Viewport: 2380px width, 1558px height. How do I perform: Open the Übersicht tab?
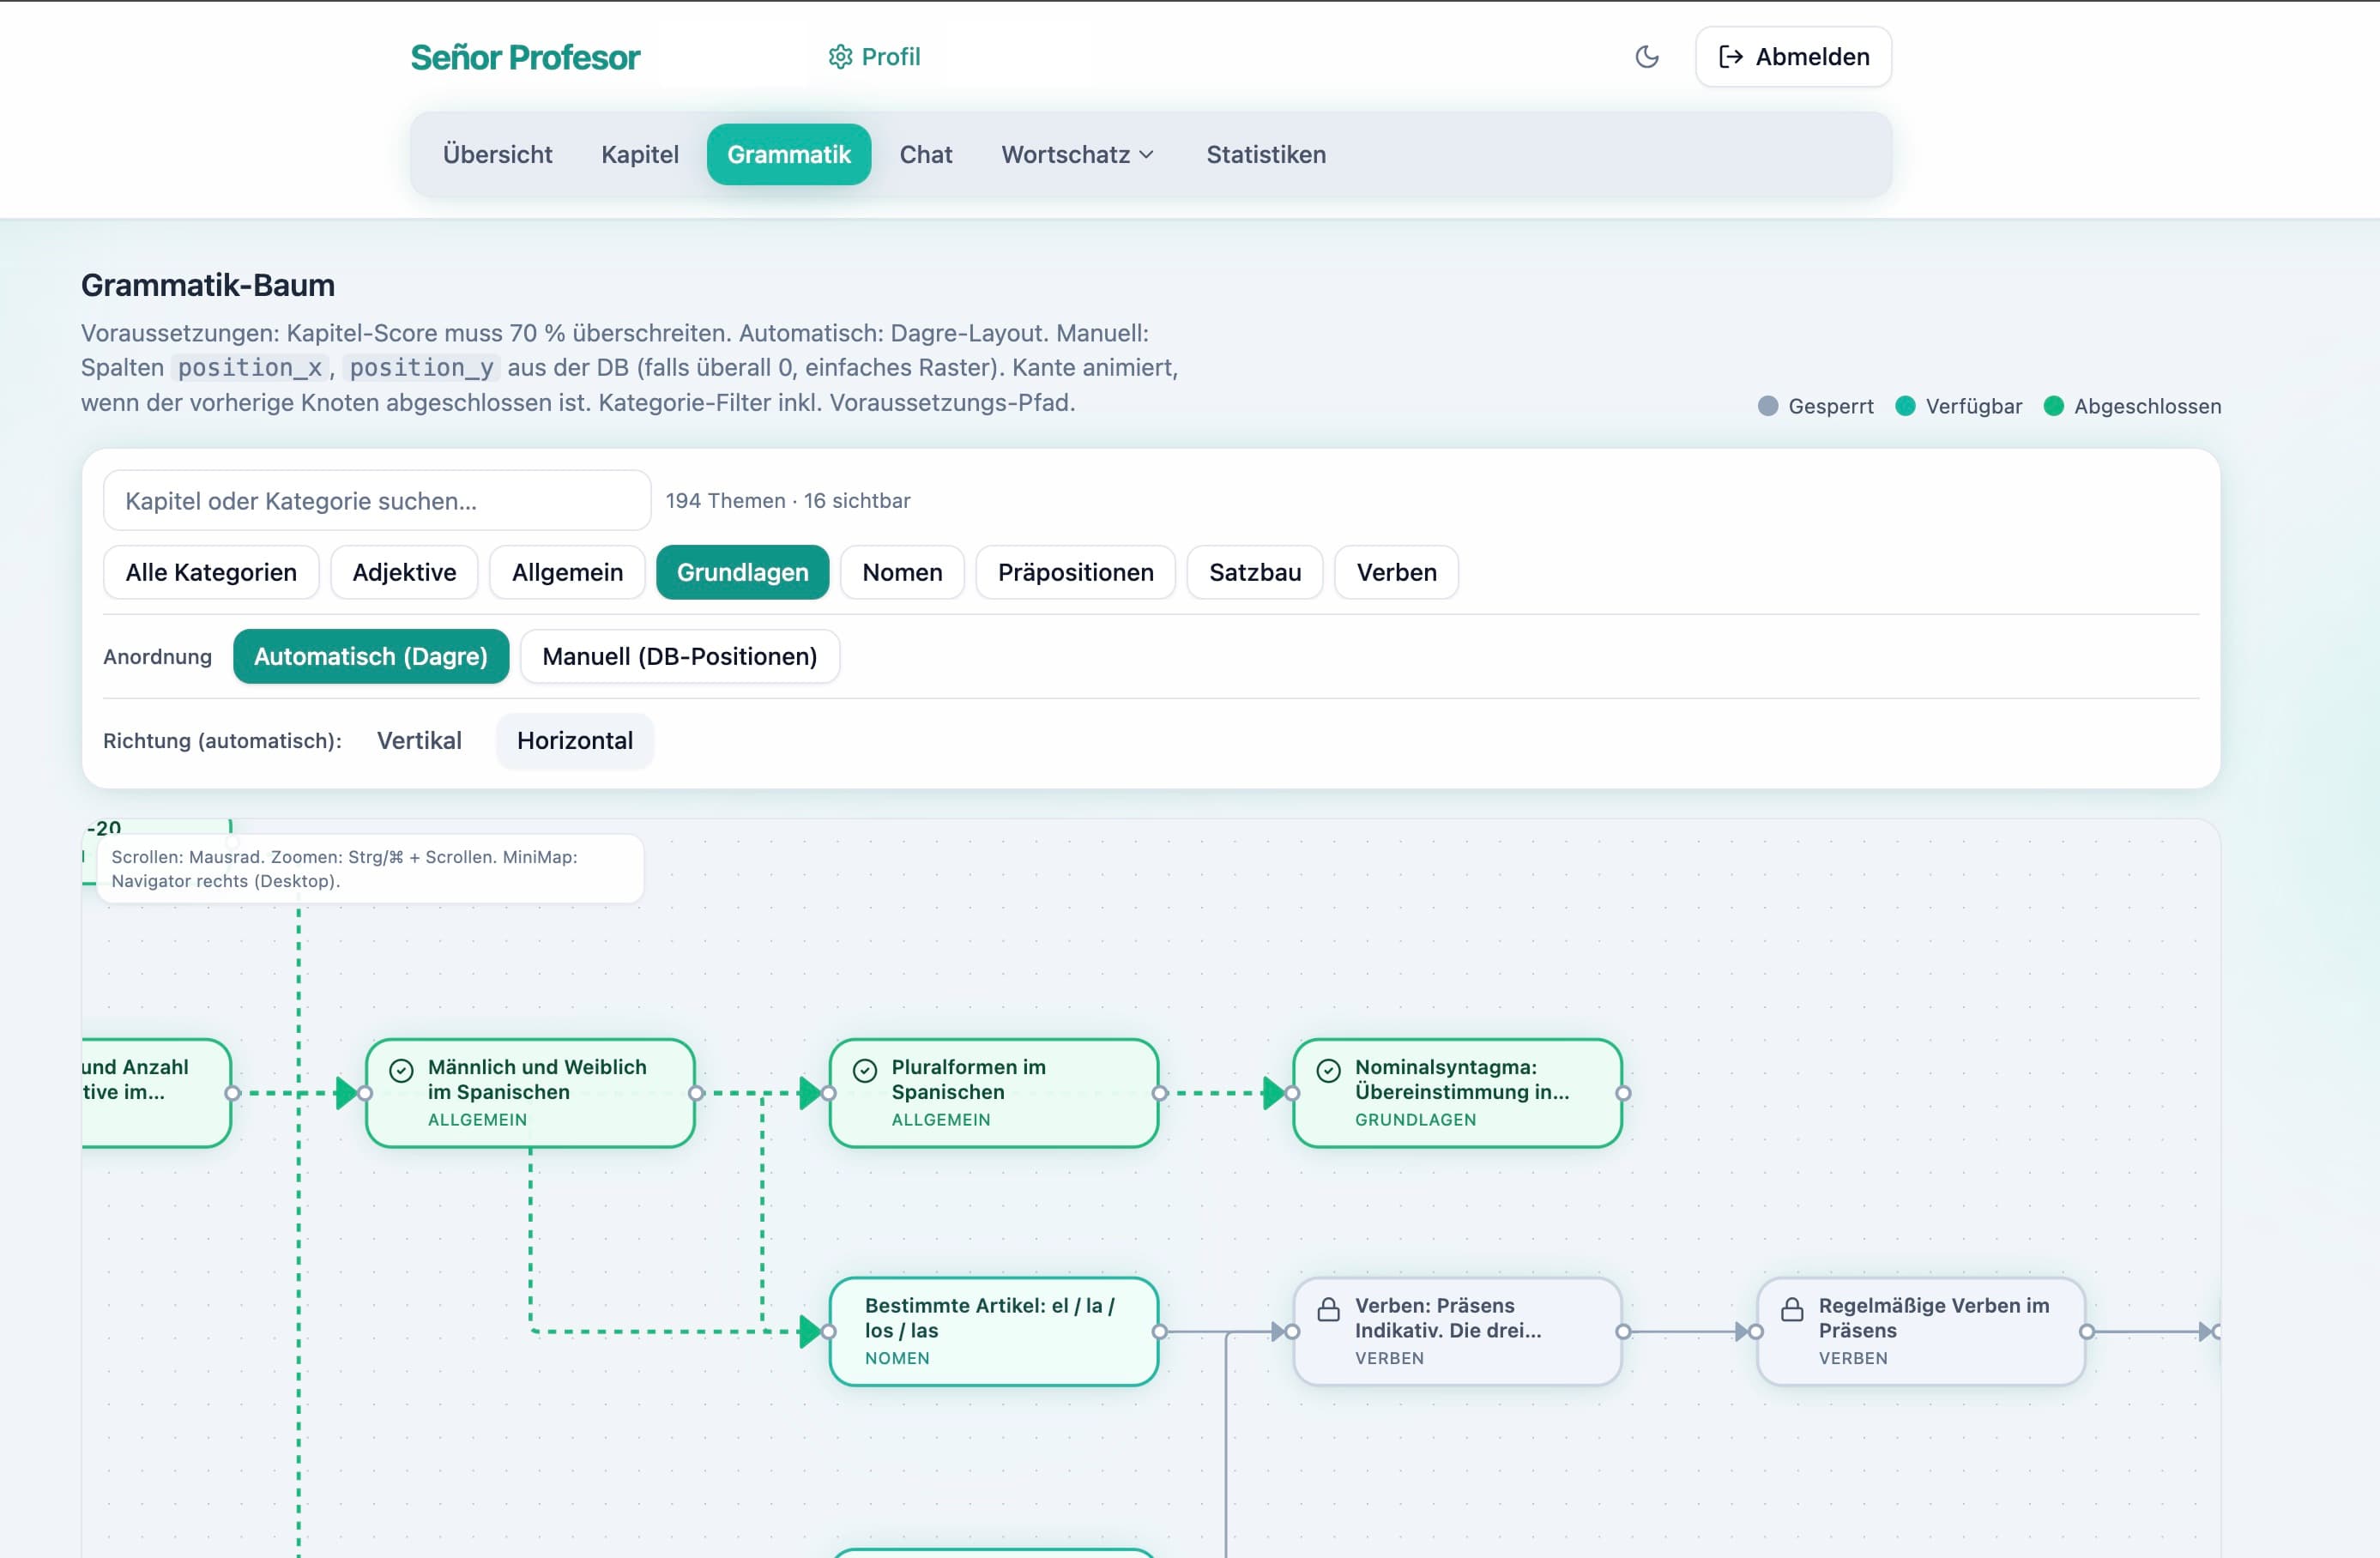click(497, 154)
